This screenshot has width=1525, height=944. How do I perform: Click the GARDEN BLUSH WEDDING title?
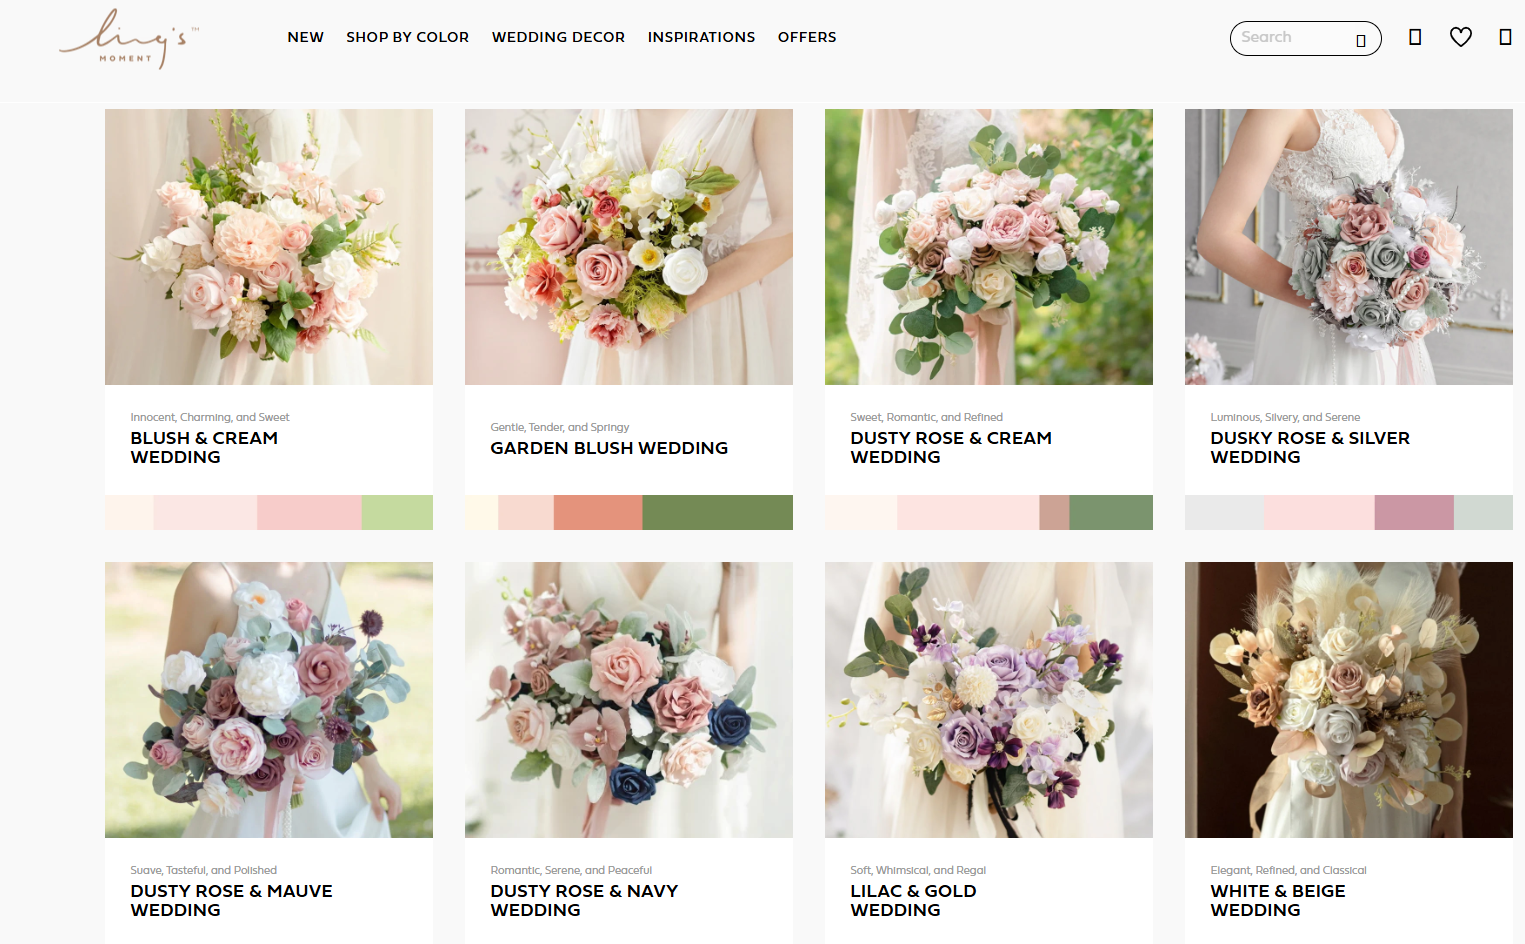click(608, 448)
